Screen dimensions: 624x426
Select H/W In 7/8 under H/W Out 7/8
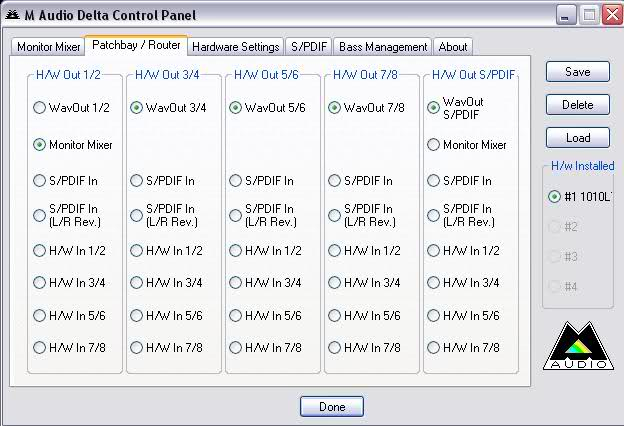coord(335,348)
